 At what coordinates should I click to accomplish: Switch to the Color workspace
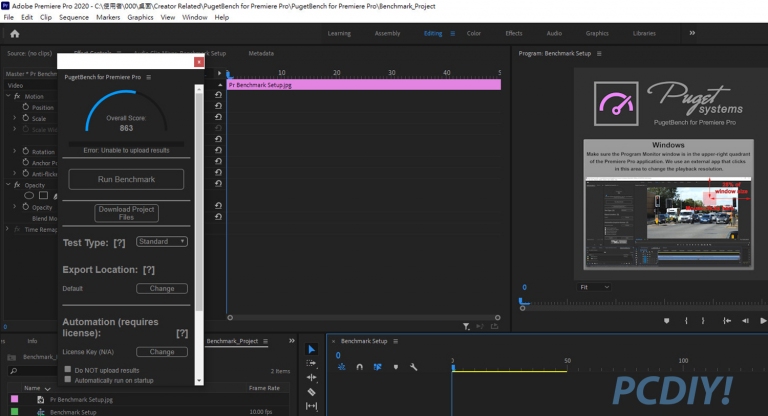coord(474,33)
